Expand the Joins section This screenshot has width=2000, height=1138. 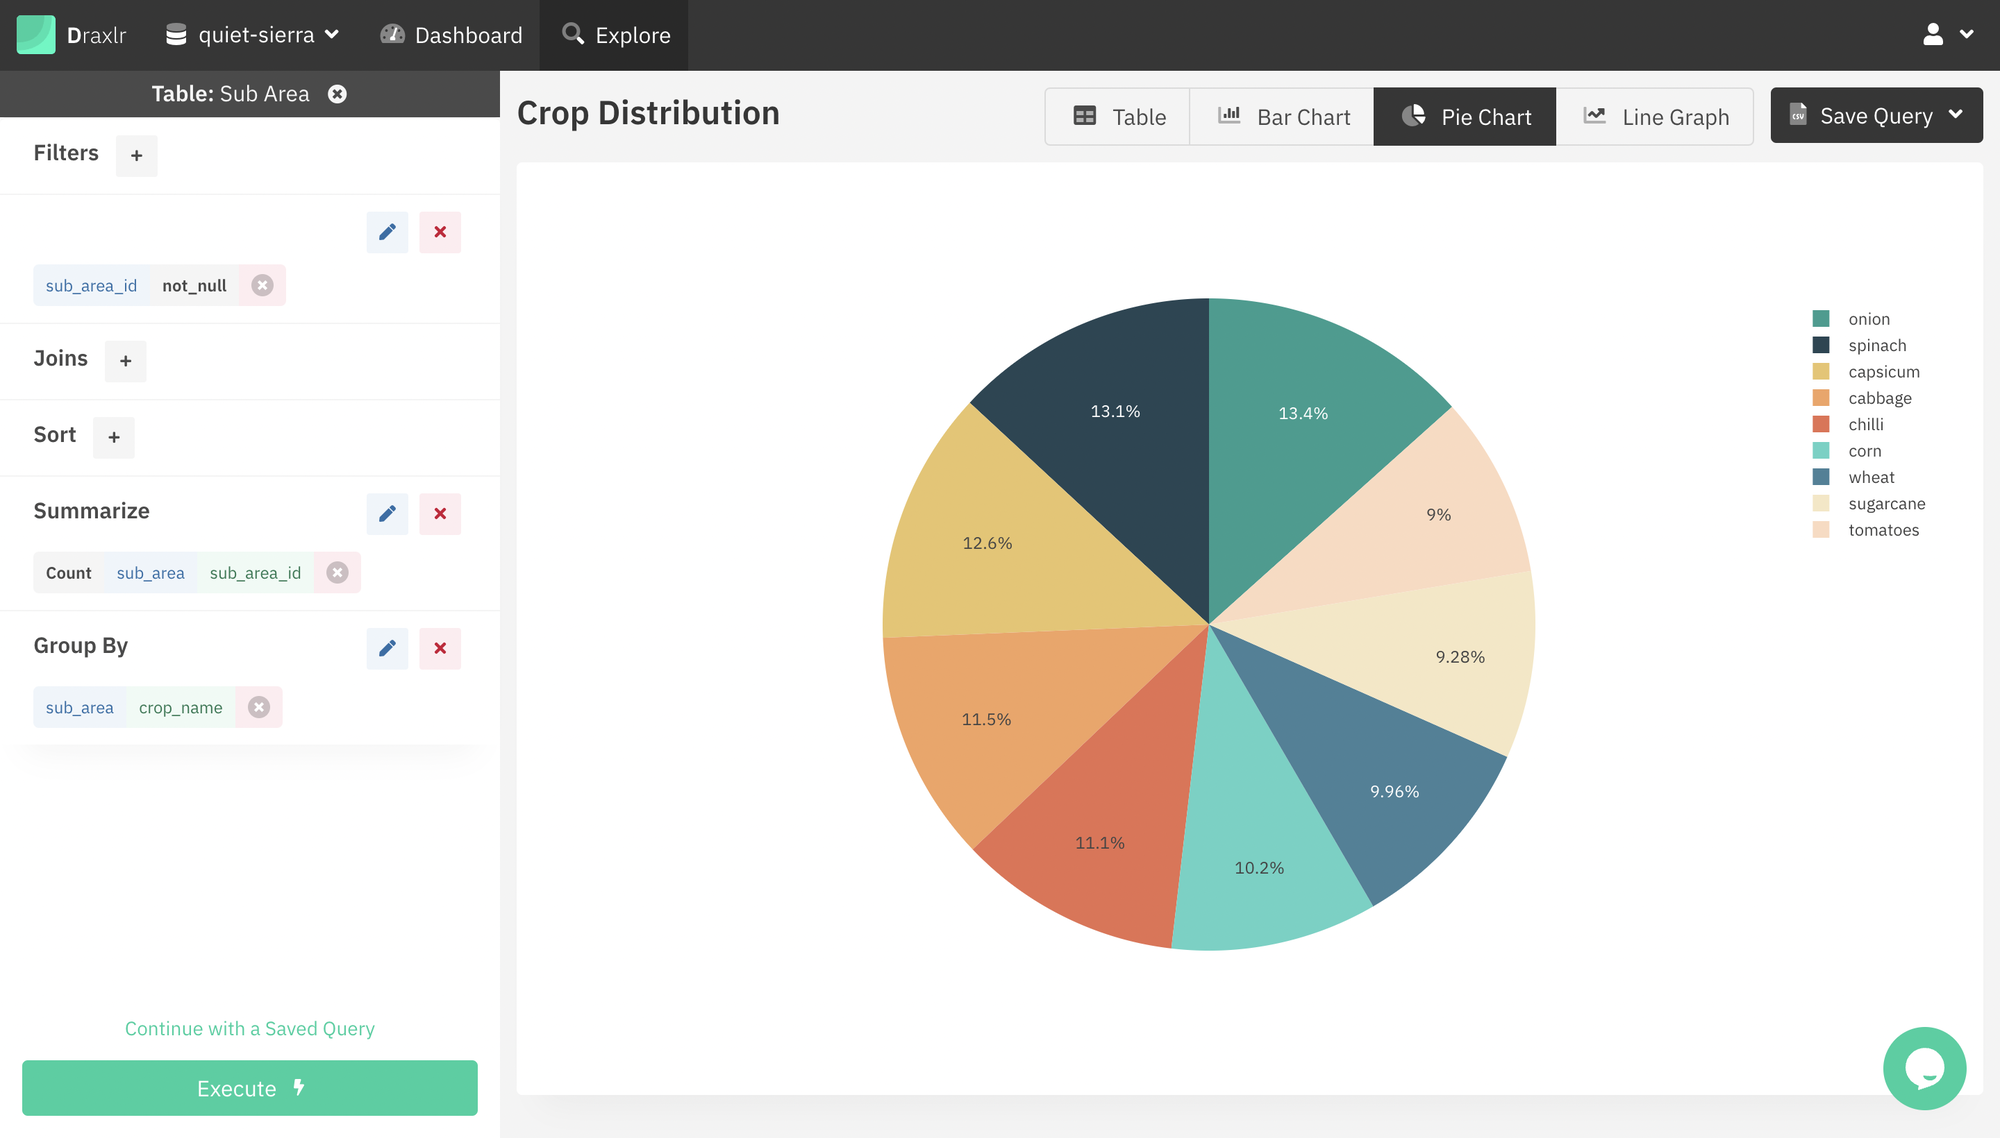[125, 359]
